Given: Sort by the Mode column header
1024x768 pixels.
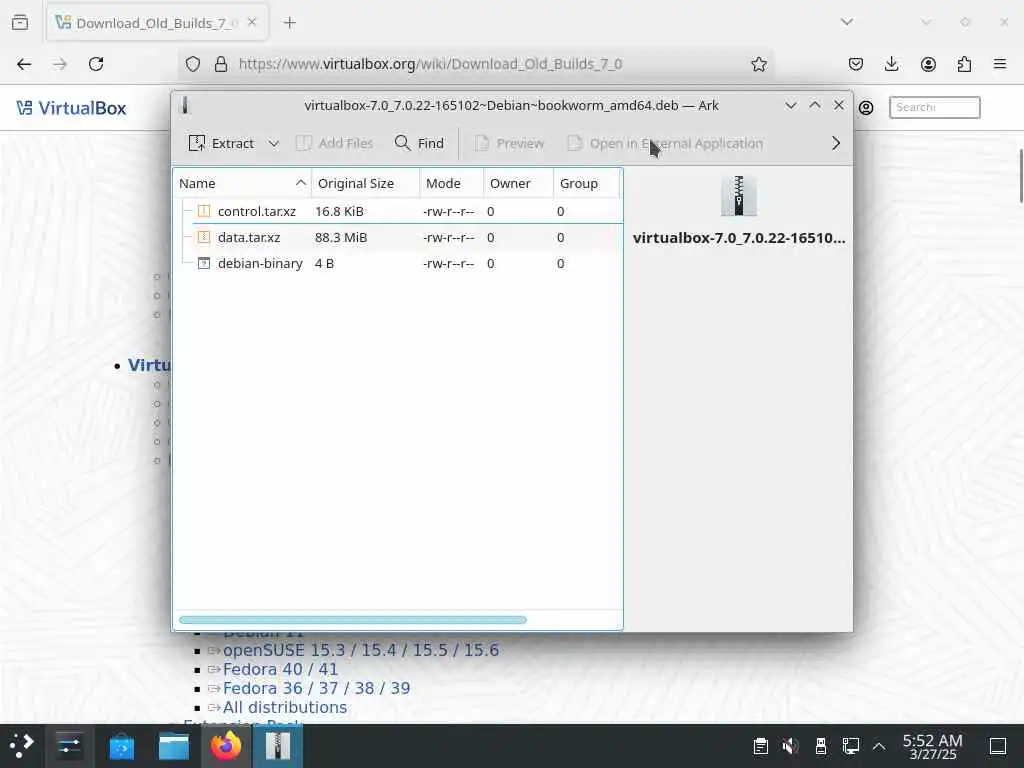Looking at the screenshot, I should 452,184.
